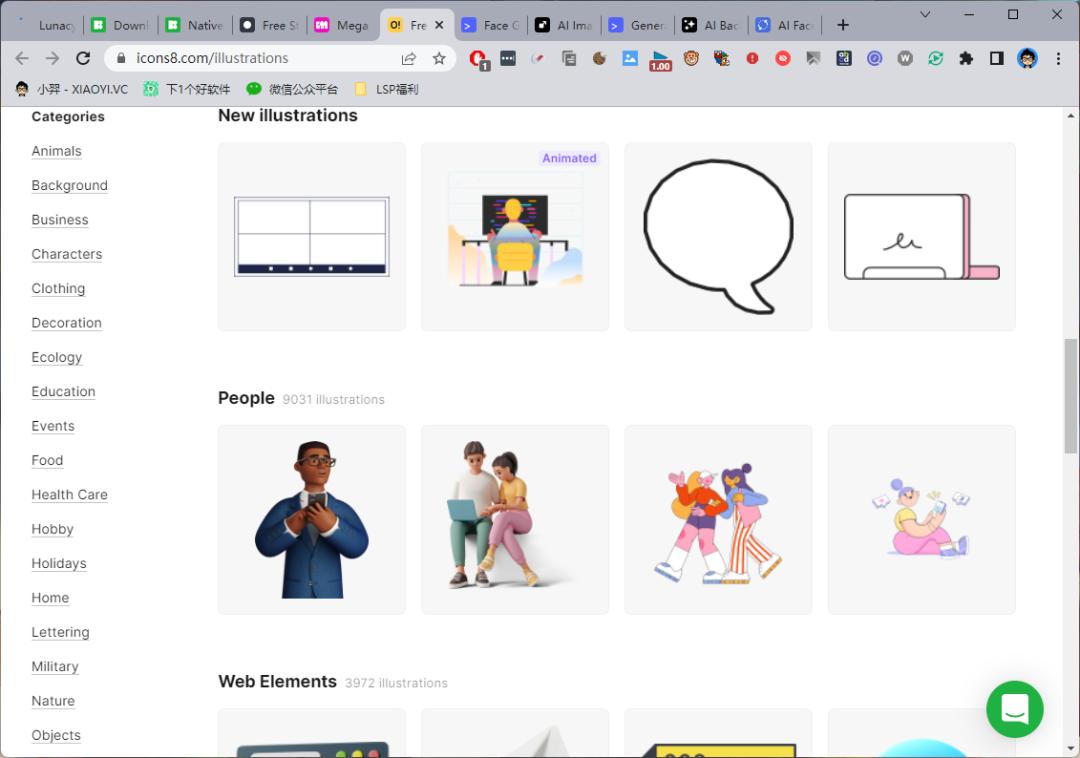Screen dimensions: 1080x758
Task: Click the bookmark star icon in address bar
Action: pos(439,58)
